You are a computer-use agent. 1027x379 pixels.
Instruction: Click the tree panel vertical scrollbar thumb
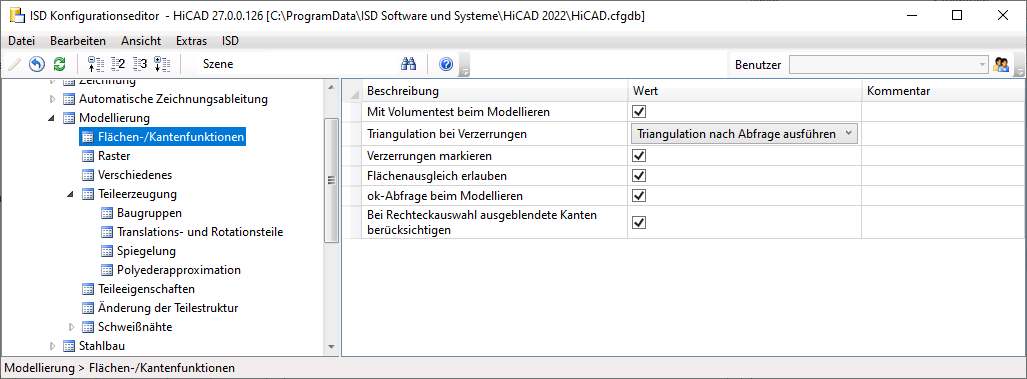point(331,181)
